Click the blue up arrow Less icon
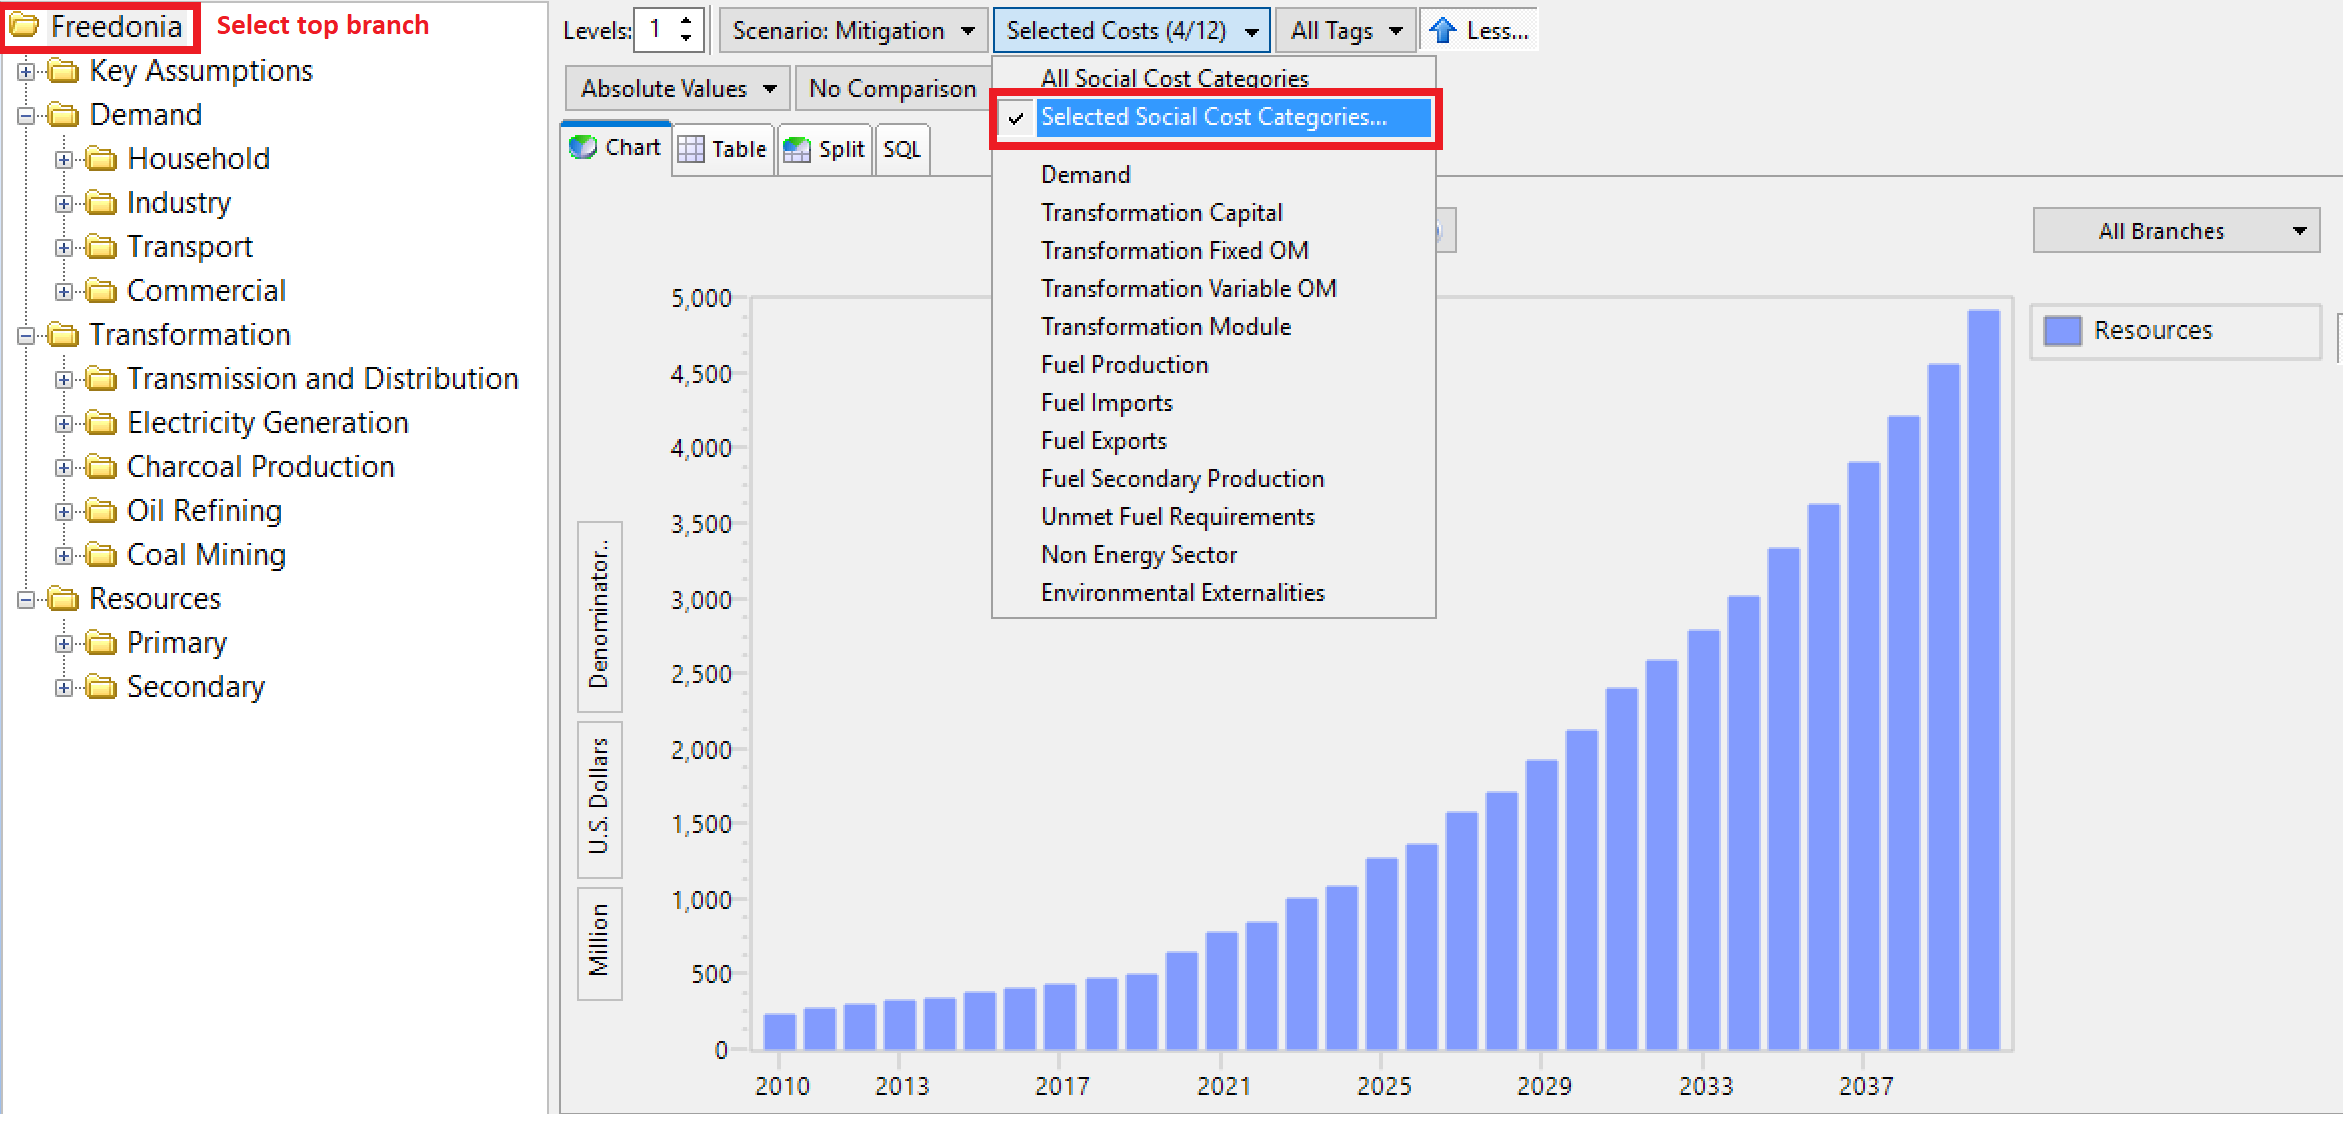The height and width of the screenshot is (1126, 2343). point(1442,31)
